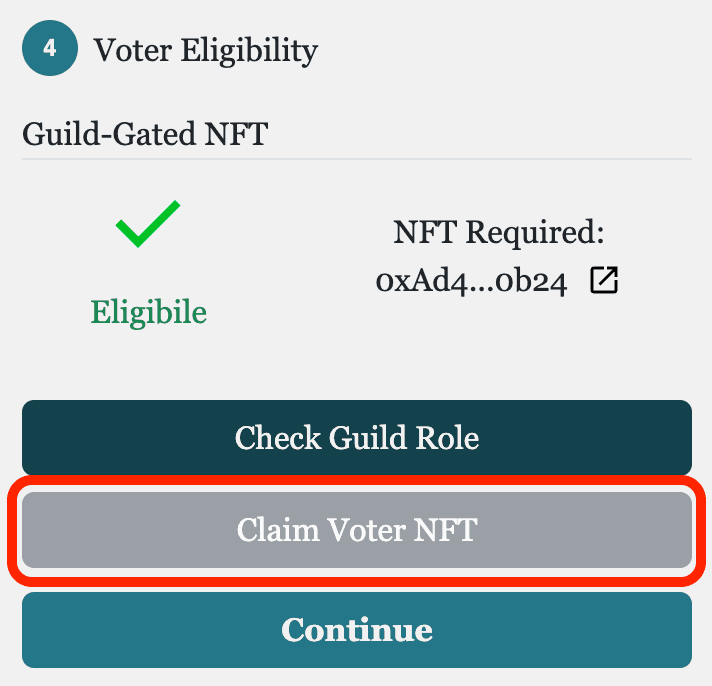The image size is (712, 686).
Task: Click the greyed-out Claim Voter NFT button label
Action: [357, 530]
